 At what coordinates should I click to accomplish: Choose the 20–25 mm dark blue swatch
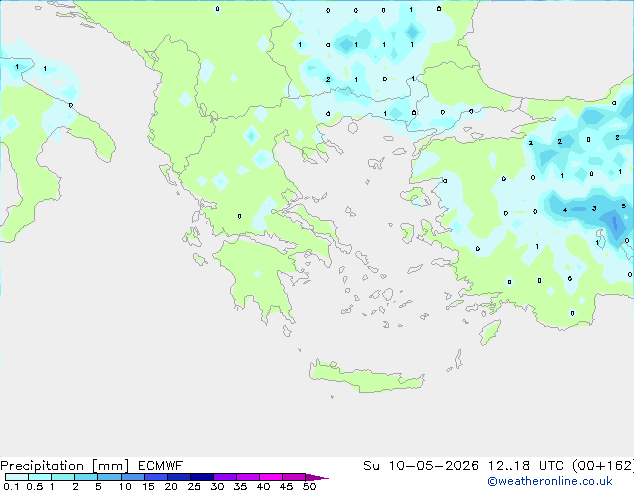tap(178, 477)
